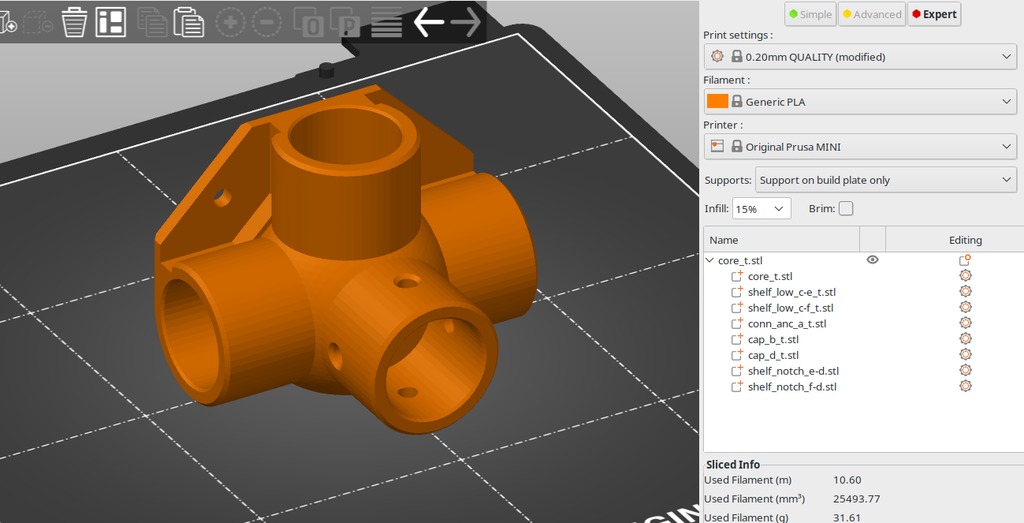Click the orange filament color swatch
The height and width of the screenshot is (523, 1024).
(x=717, y=101)
